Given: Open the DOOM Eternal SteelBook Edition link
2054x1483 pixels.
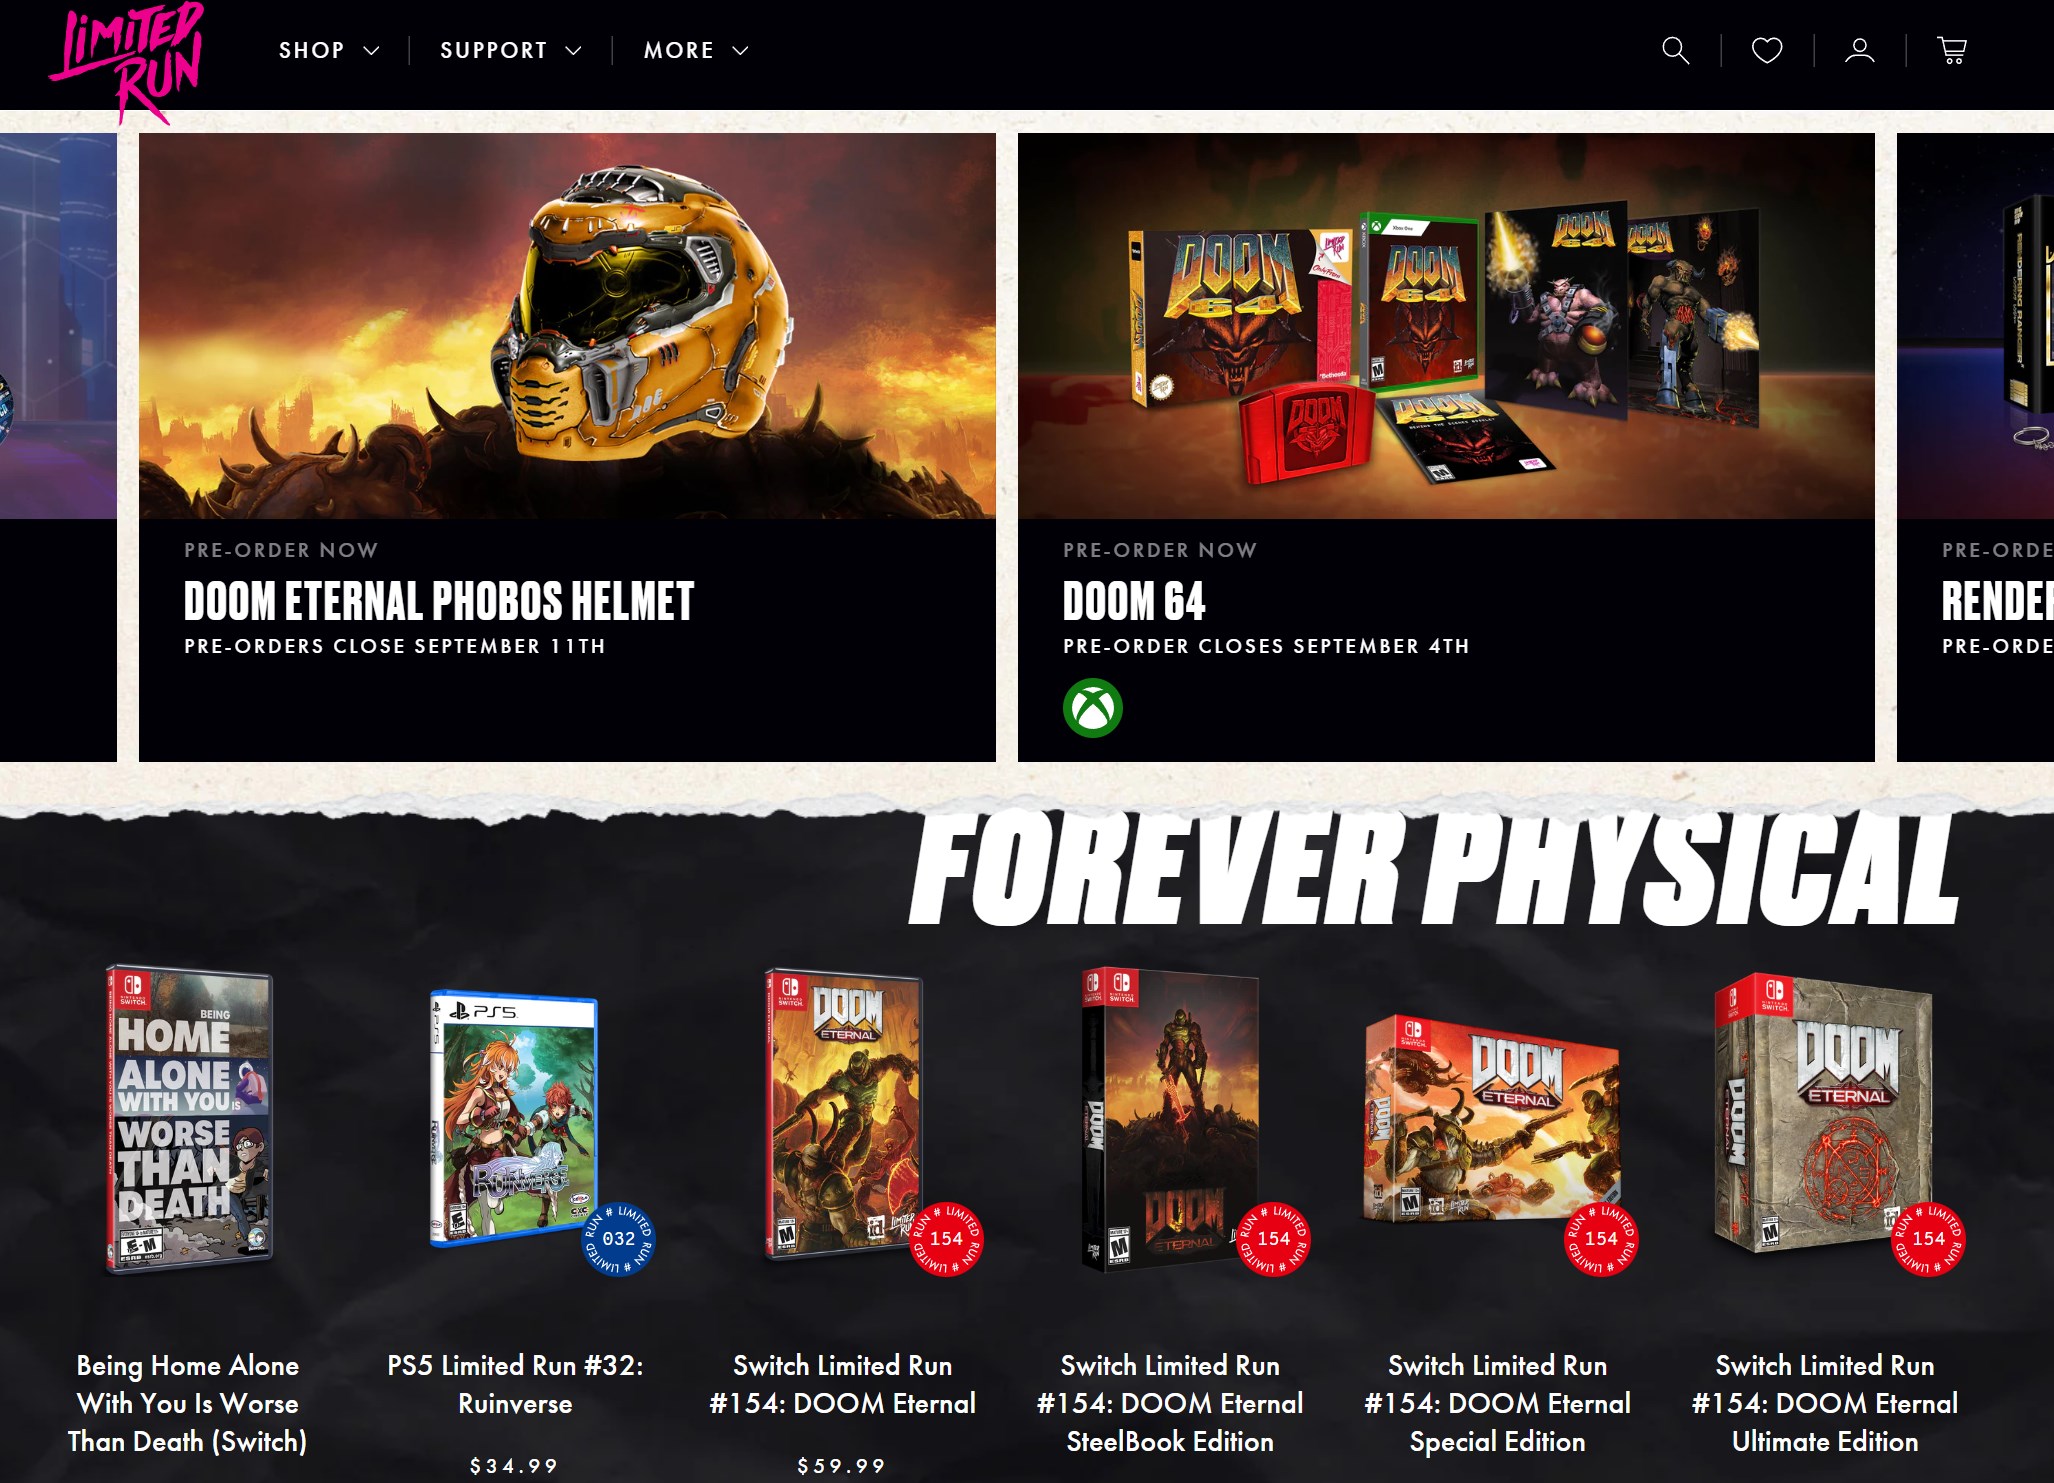Looking at the screenshot, I should (x=1170, y=1403).
